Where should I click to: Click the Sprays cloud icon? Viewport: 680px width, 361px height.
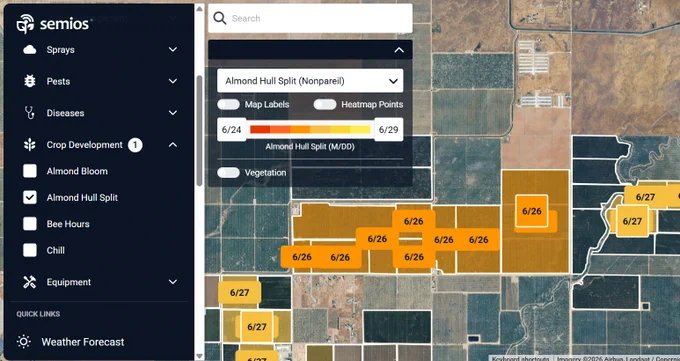point(29,50)
